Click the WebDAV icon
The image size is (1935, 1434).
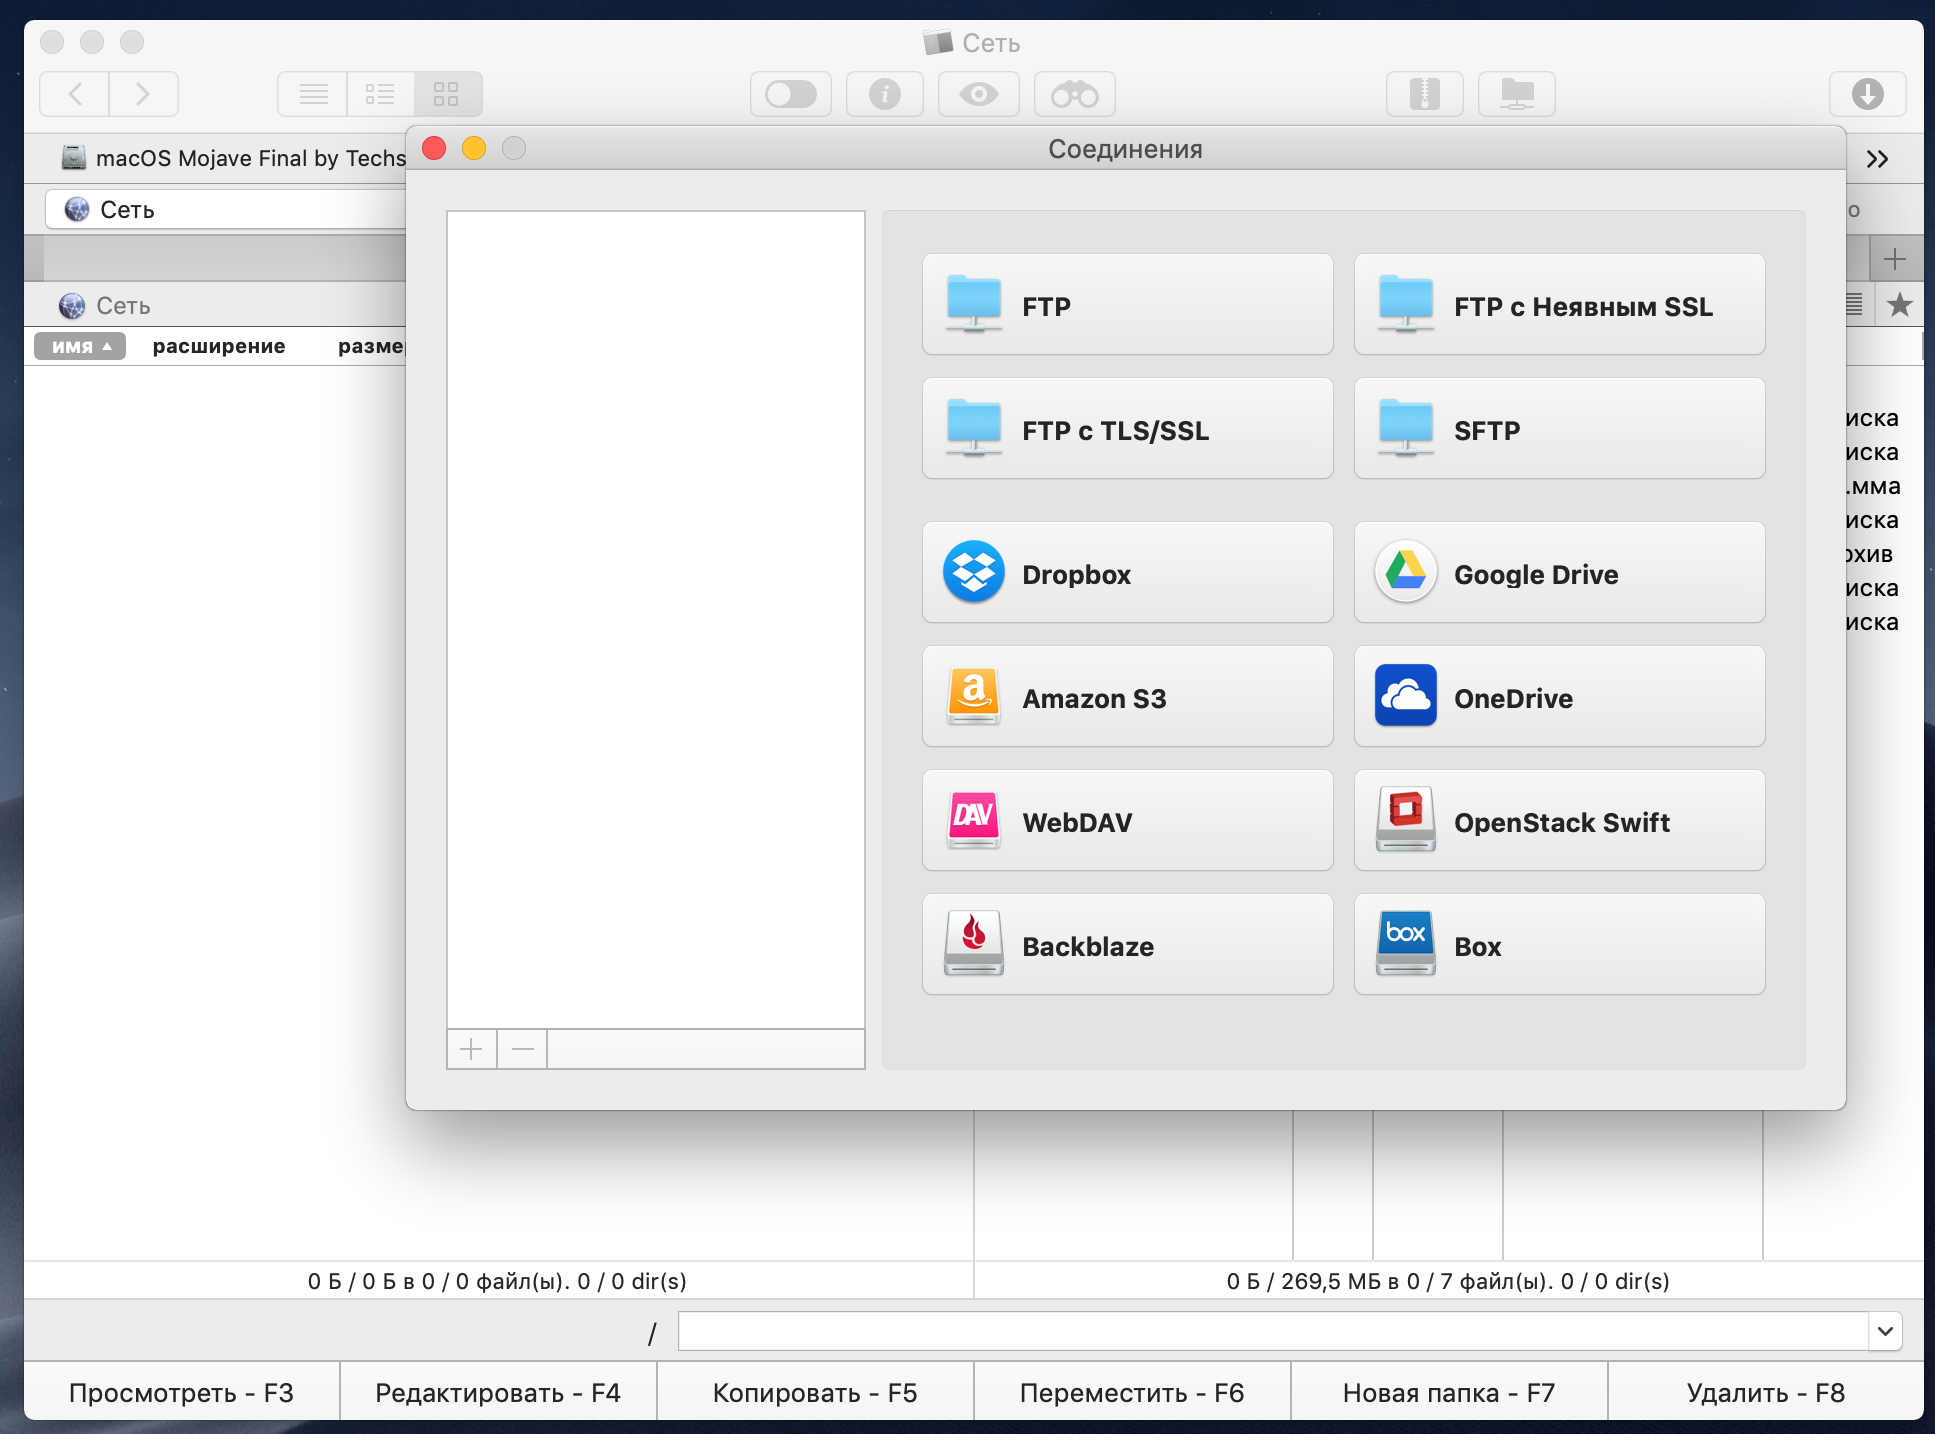click(973, 820)
